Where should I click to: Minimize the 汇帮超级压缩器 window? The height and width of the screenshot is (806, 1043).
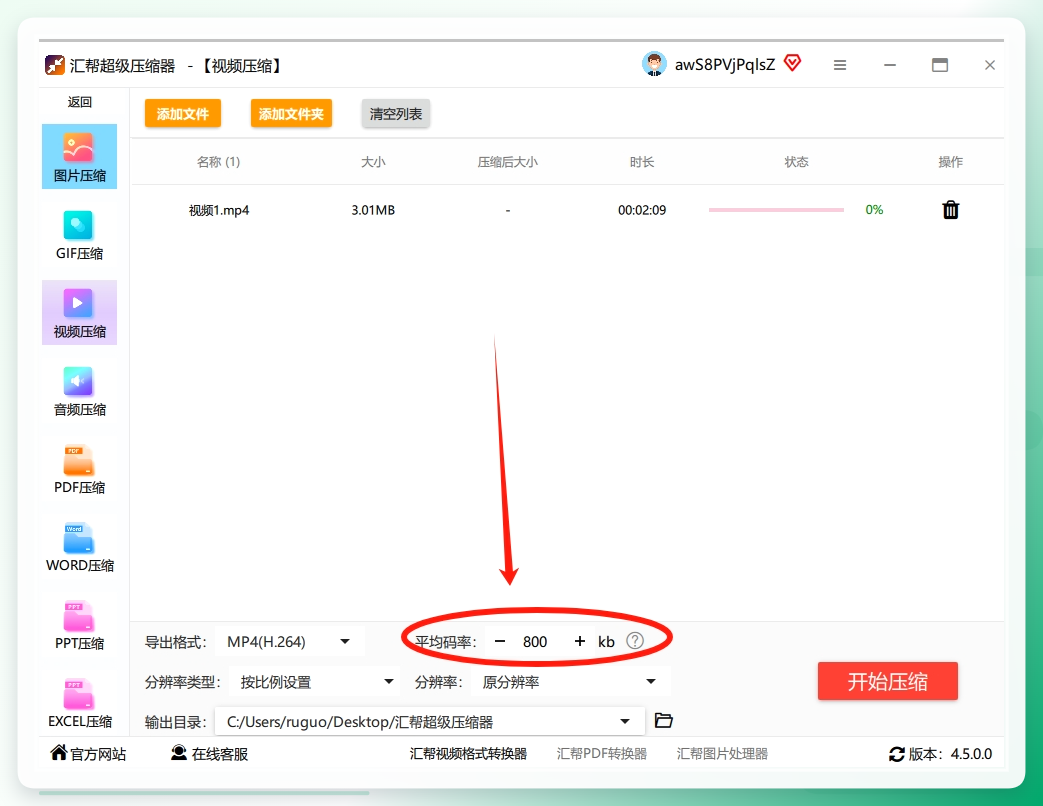[890, 65]
